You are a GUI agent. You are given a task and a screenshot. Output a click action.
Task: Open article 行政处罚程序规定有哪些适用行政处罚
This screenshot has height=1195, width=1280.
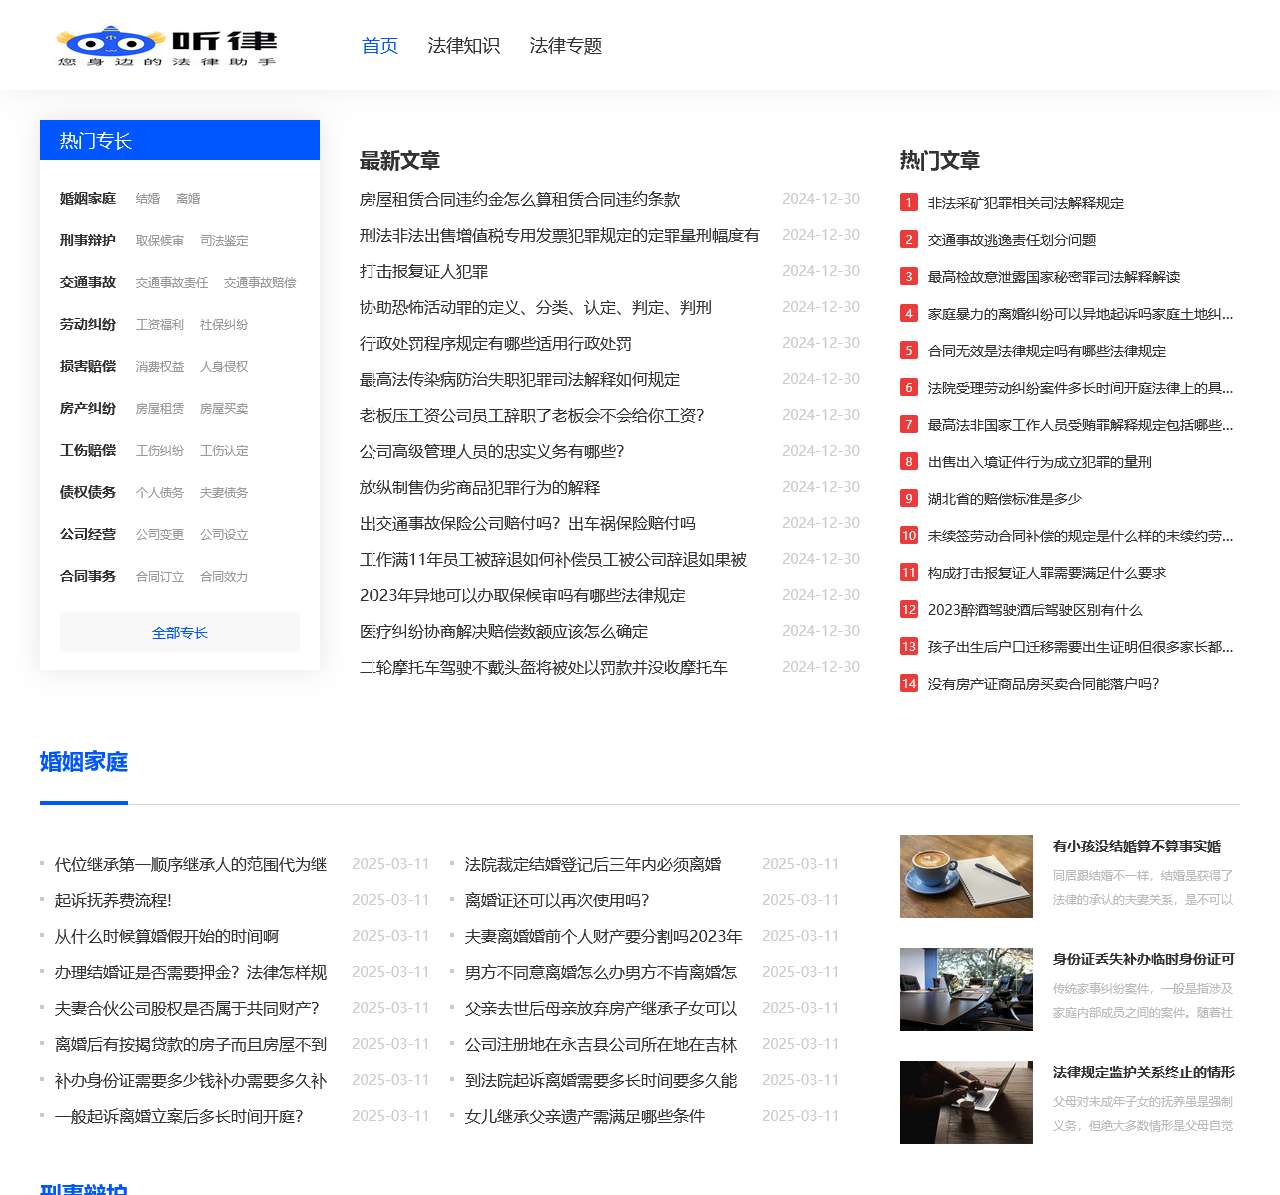(x=496, y=344)
